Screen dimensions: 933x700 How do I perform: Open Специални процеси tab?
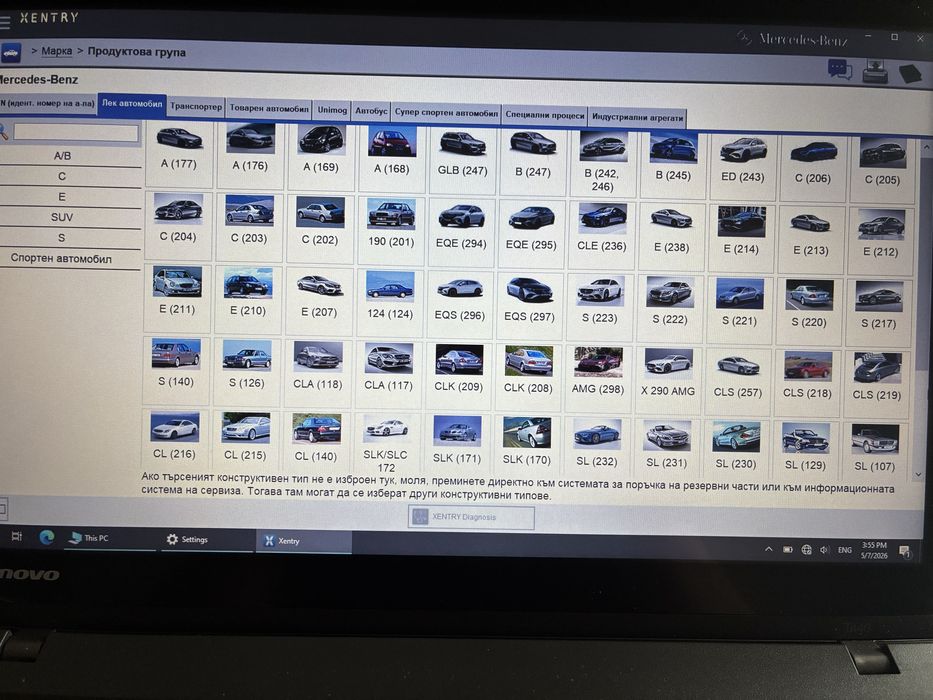[x=544, y=115]
